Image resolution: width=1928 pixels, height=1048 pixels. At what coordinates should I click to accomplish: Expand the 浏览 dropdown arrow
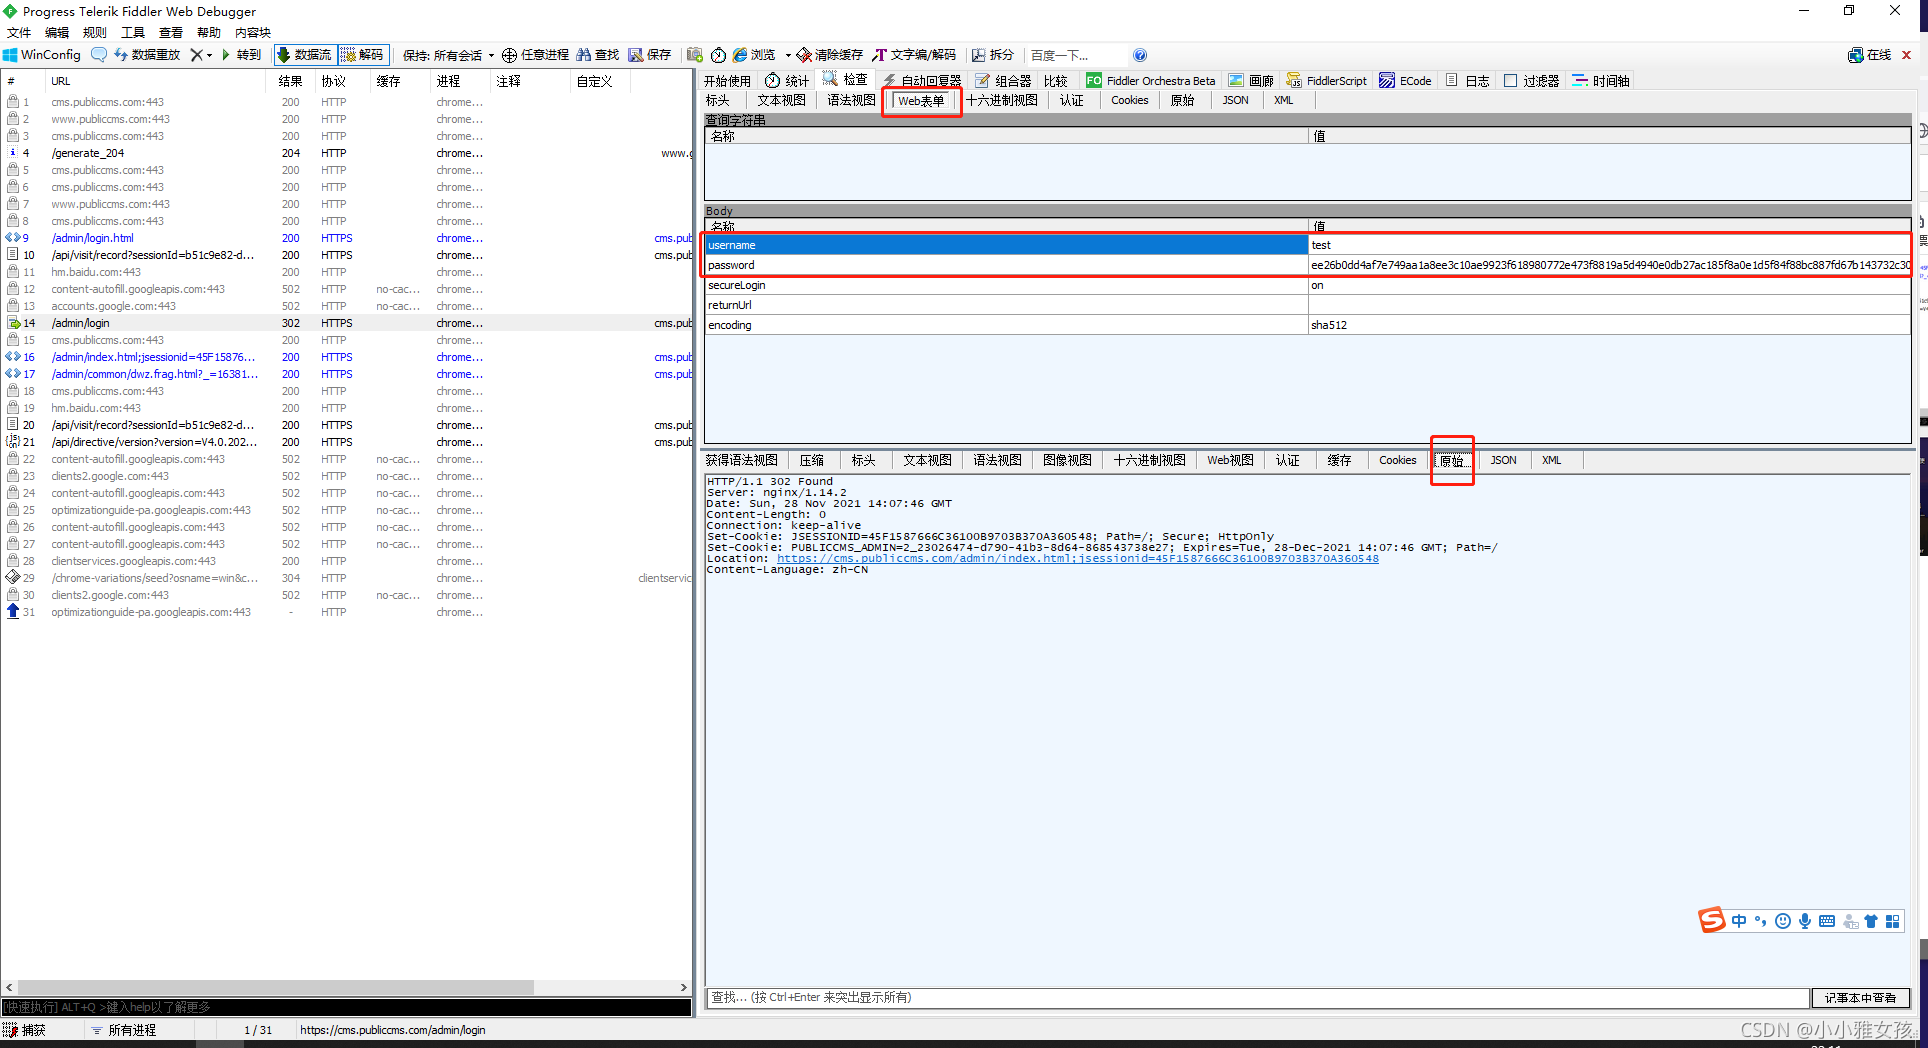pyautogui.click(x=788, y=55)
